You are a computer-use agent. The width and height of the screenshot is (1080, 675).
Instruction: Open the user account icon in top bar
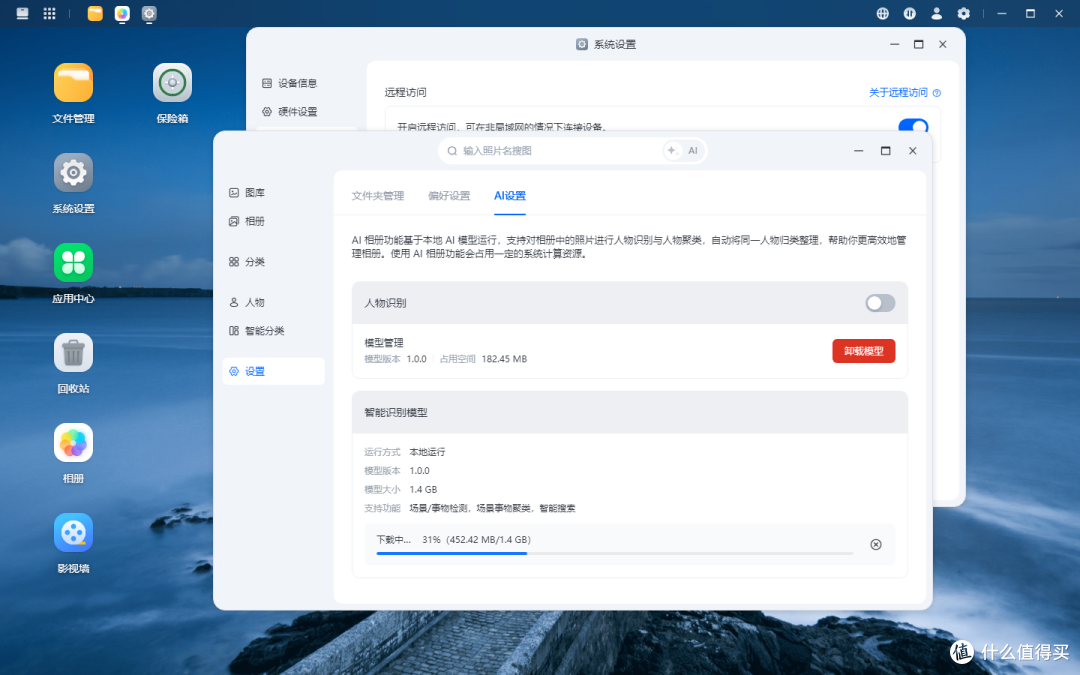(936, 13)
